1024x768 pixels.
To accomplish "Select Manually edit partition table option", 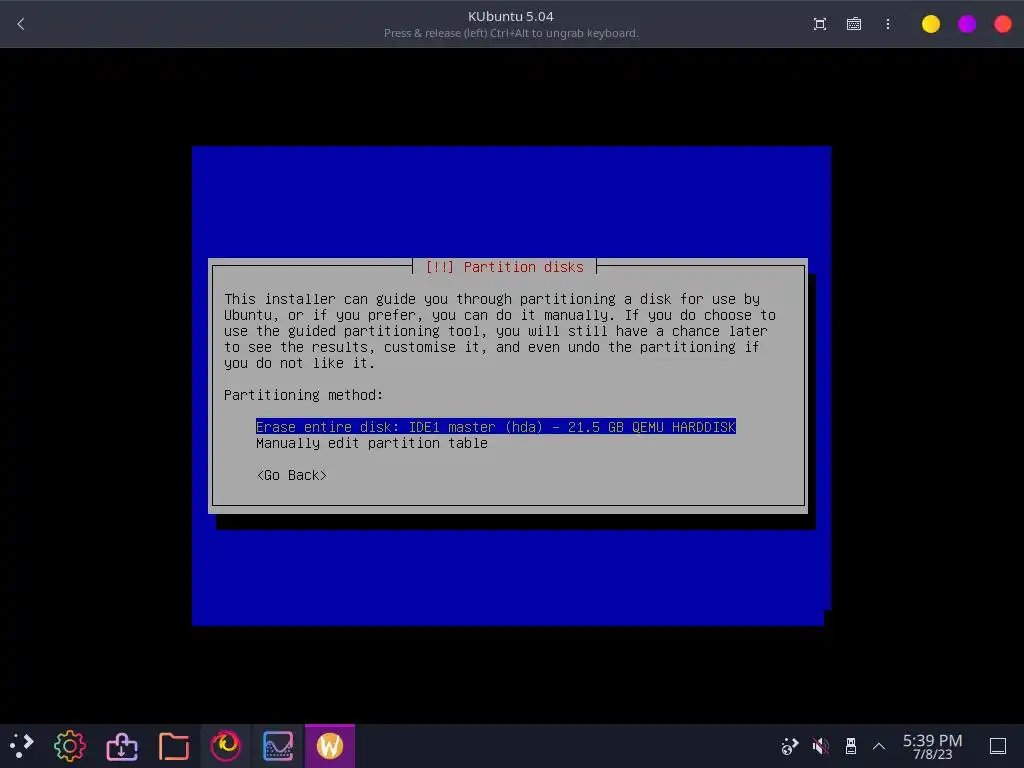I will [372, 443].
